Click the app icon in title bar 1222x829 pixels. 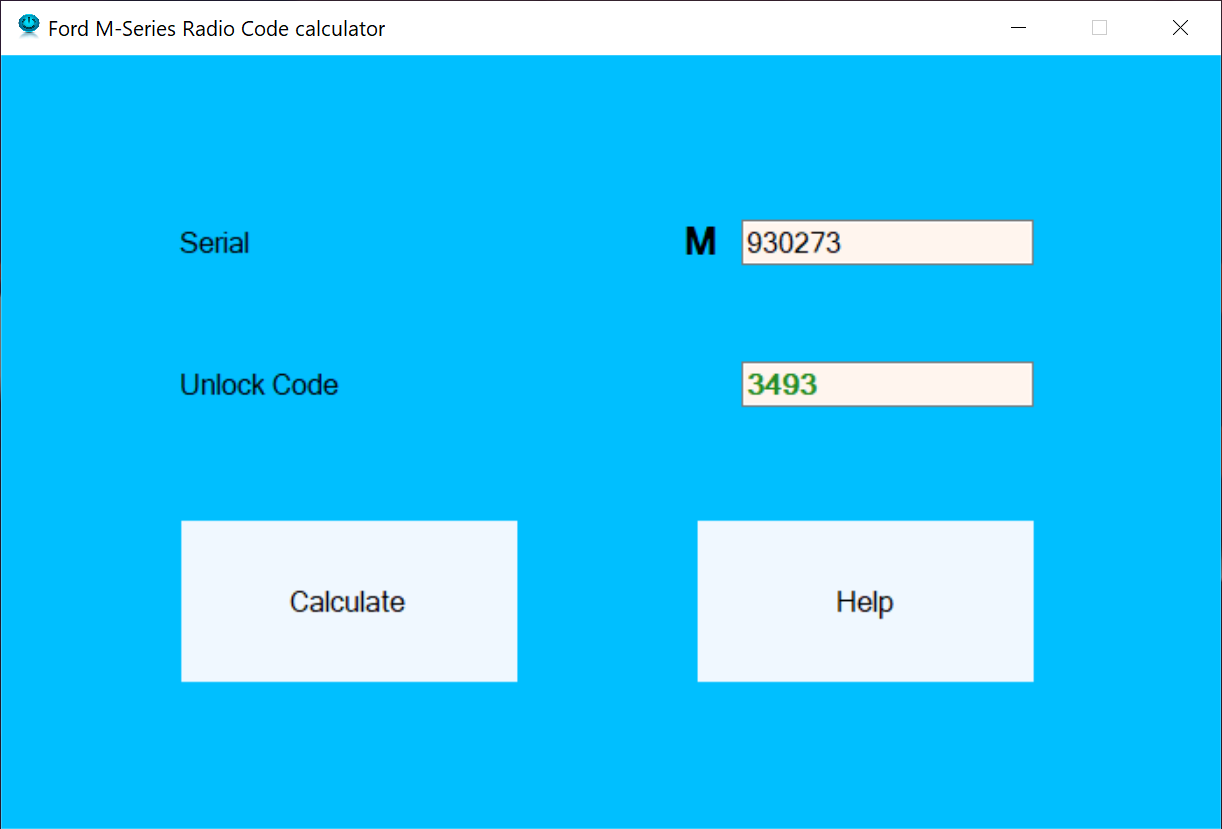tap(29, 27)
